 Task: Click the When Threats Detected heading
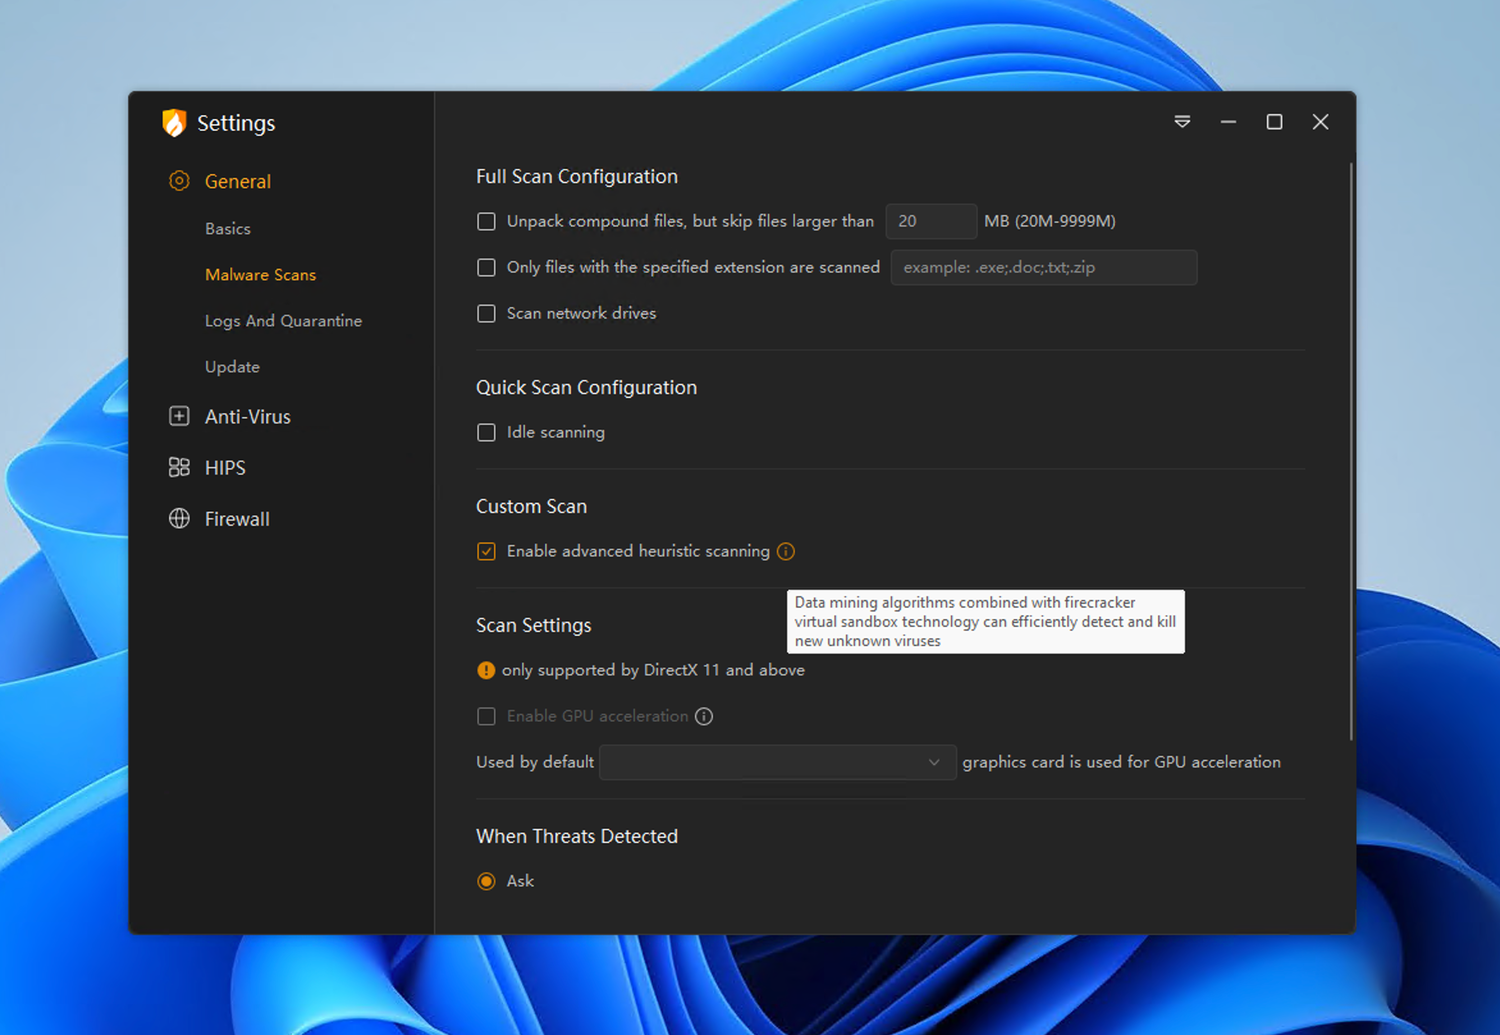[577, 836]
